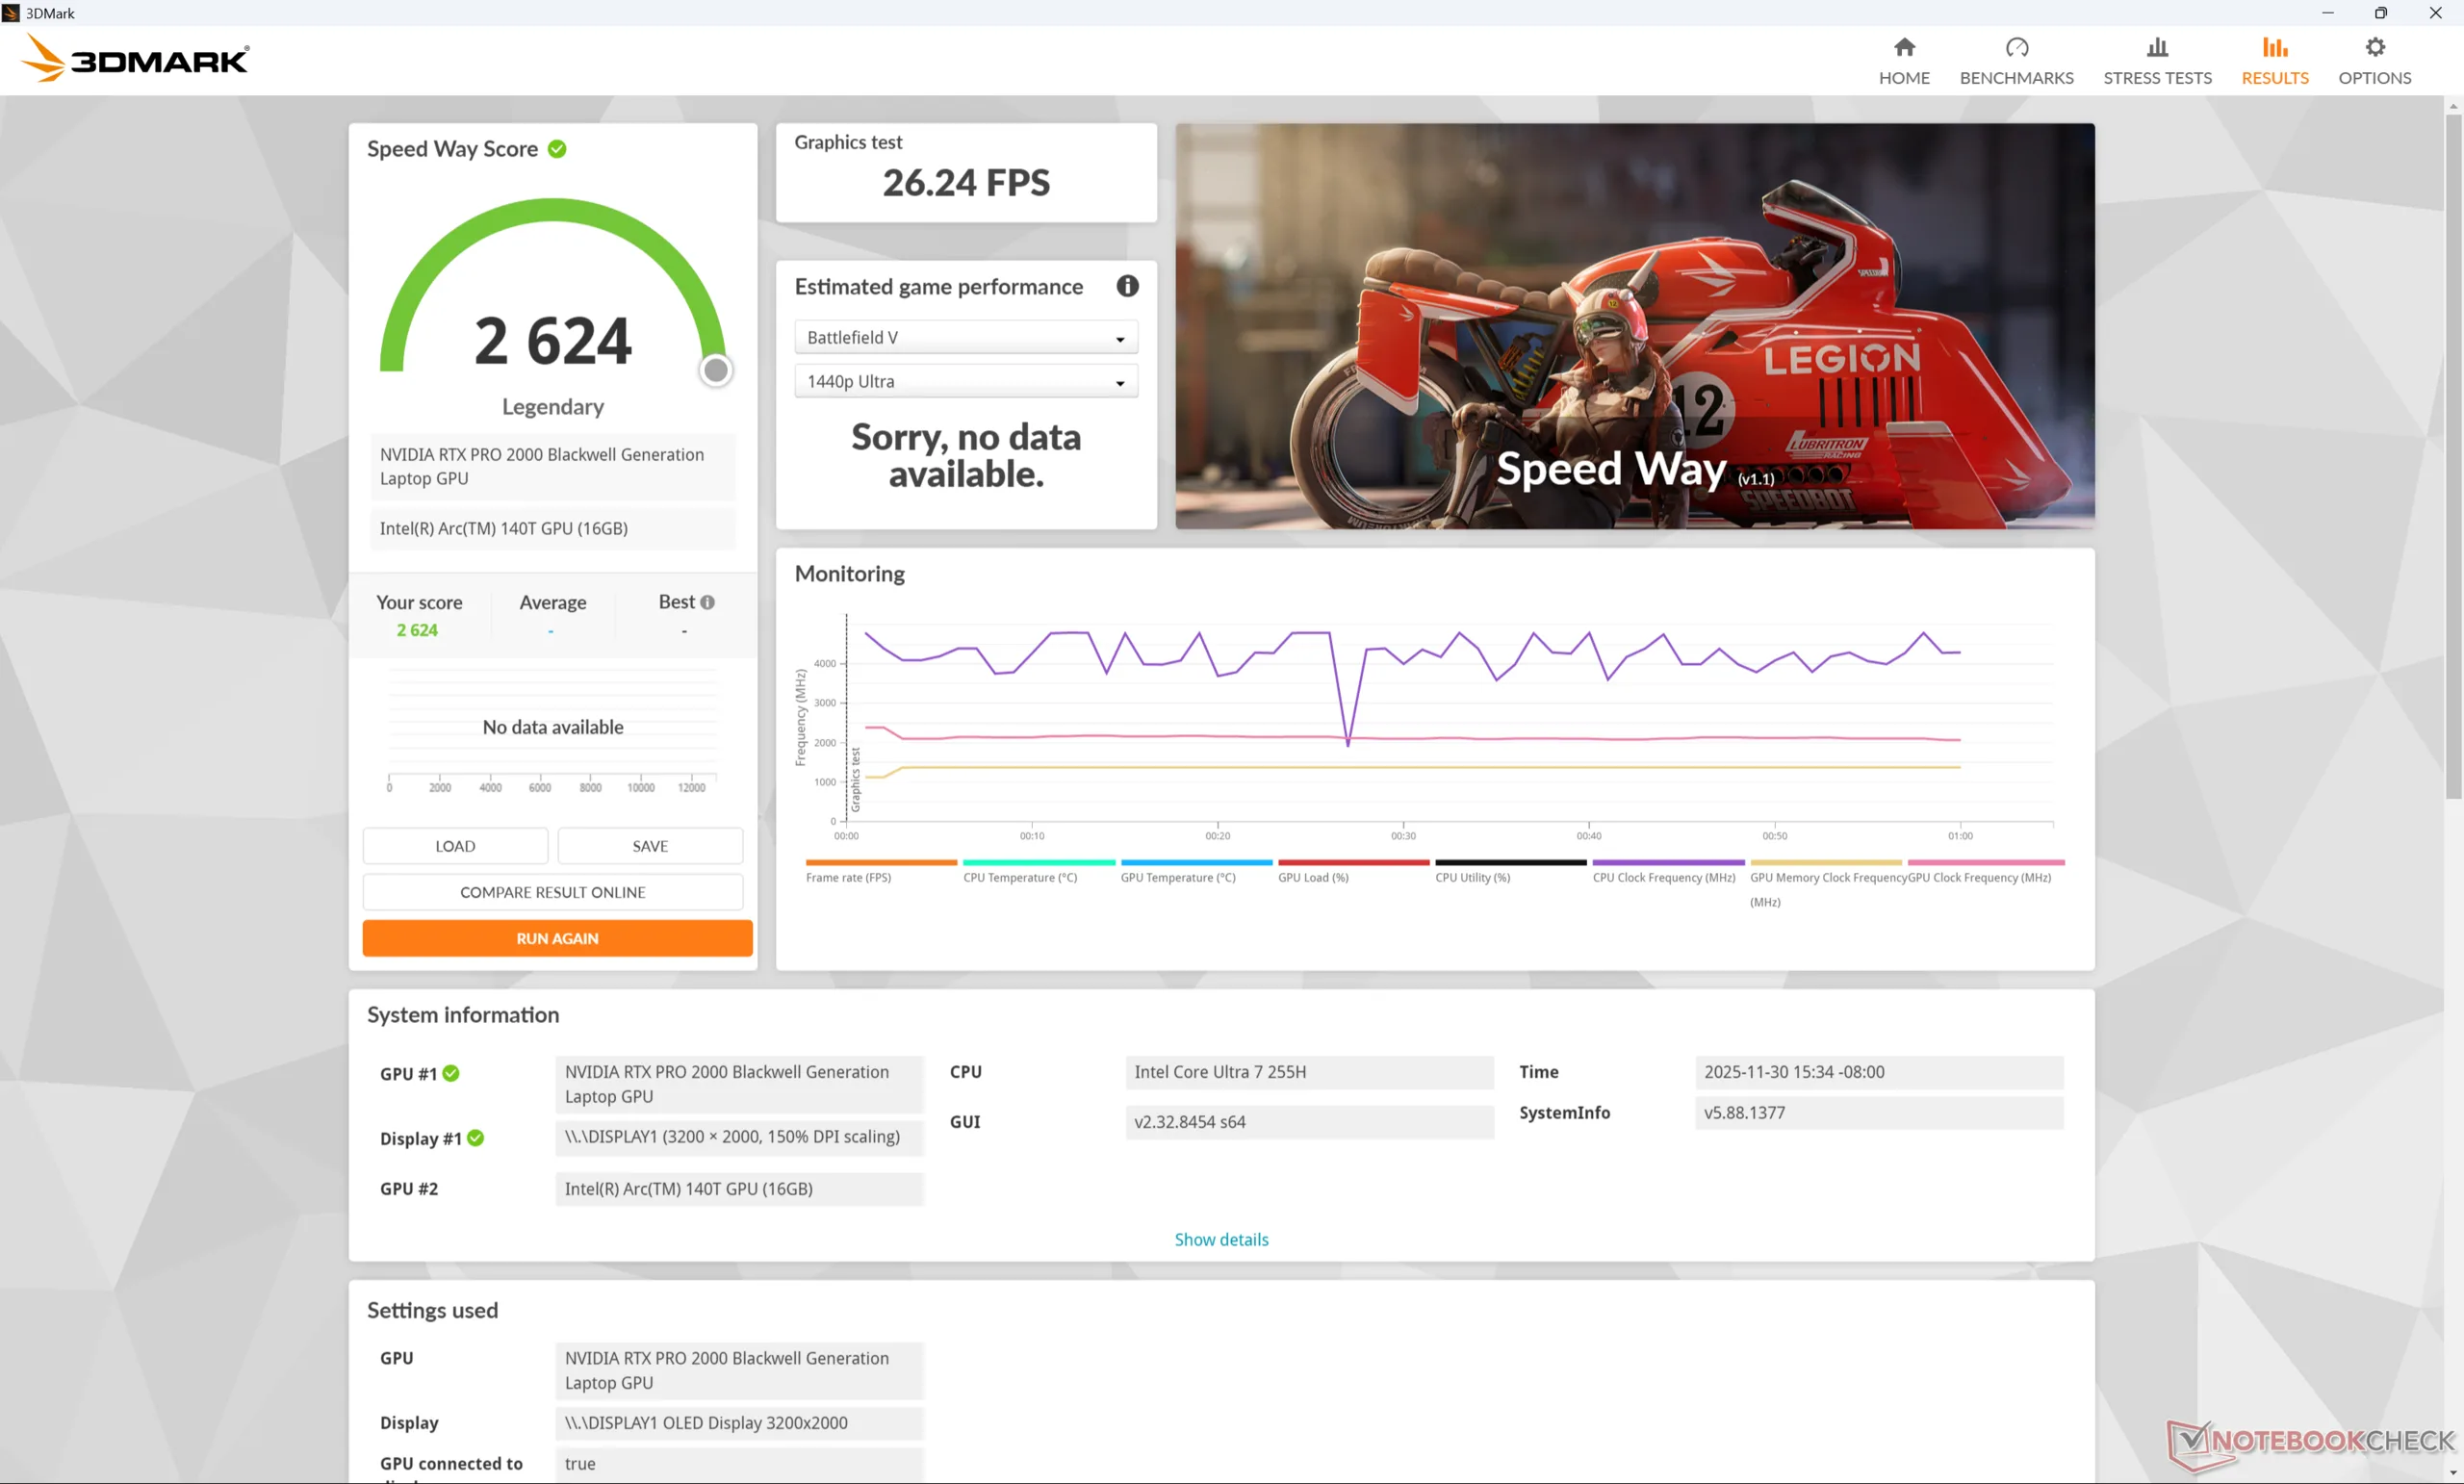Click the 3DMark logo in header
This screenshot has width=2464, height=1484.
pos(136,60)
